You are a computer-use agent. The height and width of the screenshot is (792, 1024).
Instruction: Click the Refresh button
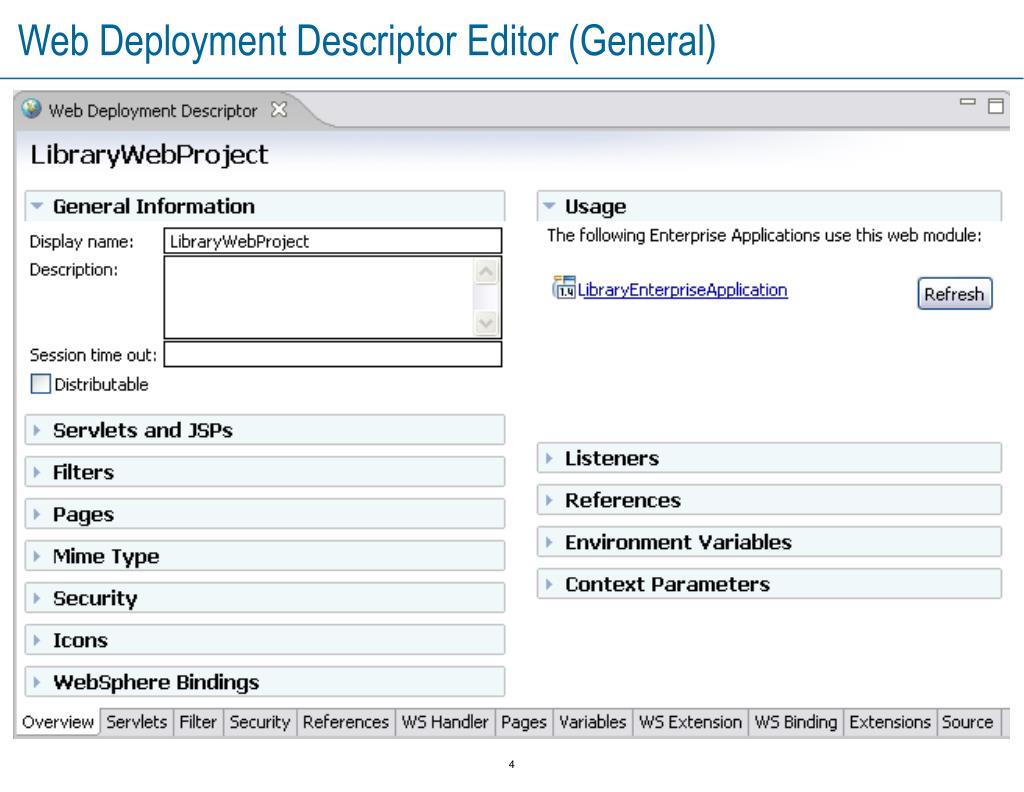(x=954, y=294)
